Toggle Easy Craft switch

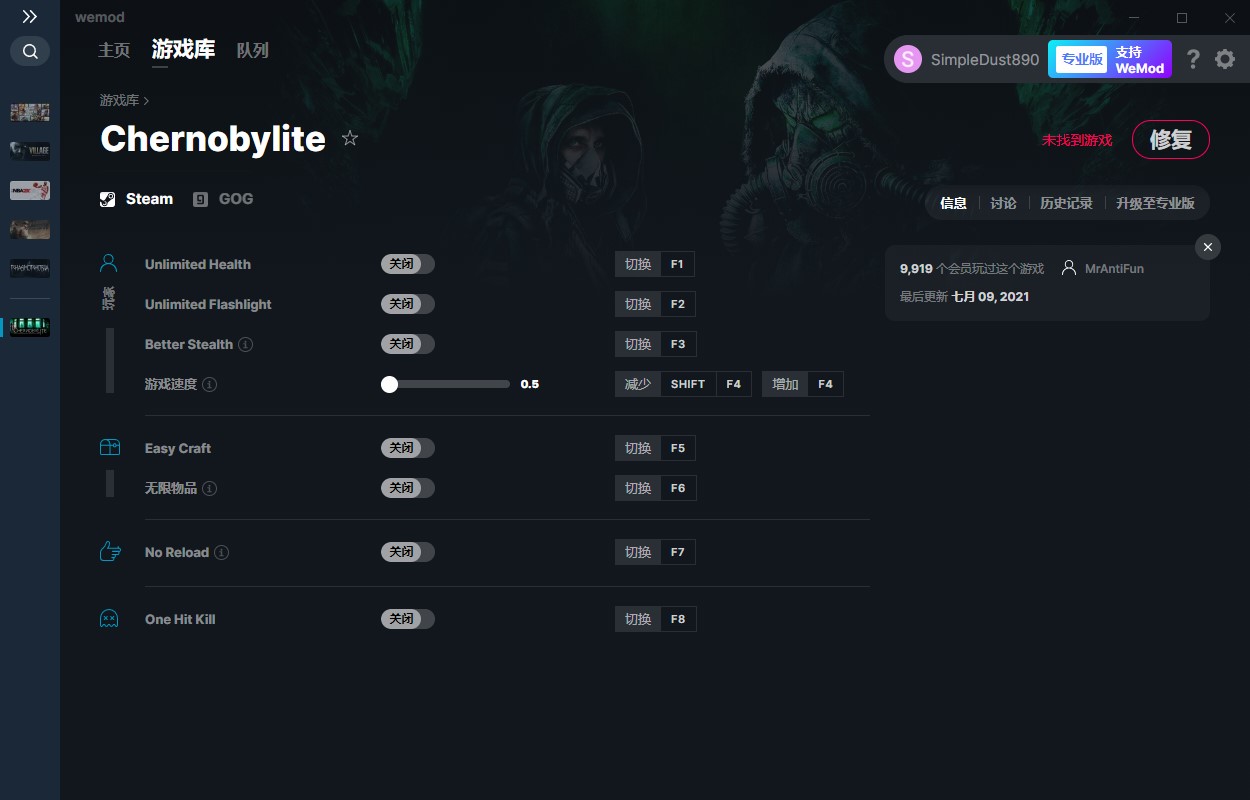point(408,448)
